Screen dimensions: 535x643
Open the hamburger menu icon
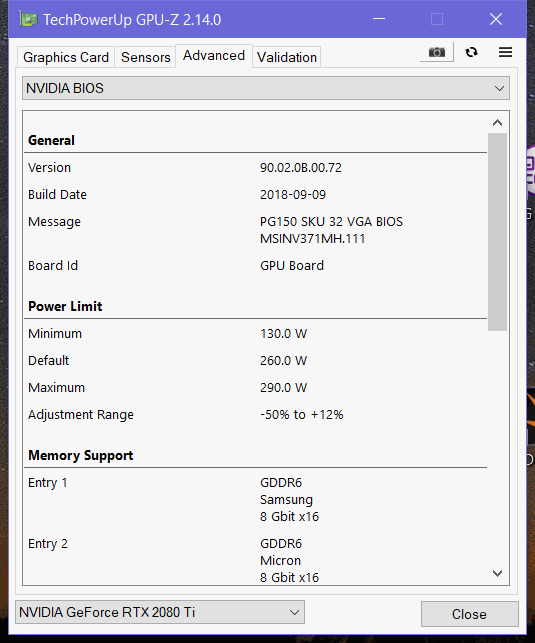pyautogui.click(x=505, y=52)
